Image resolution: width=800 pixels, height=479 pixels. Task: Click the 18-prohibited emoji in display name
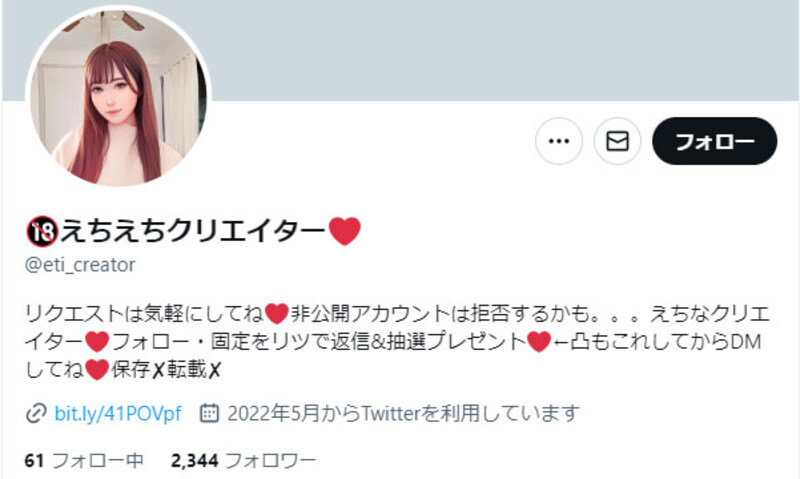click(x=42, y=232)
